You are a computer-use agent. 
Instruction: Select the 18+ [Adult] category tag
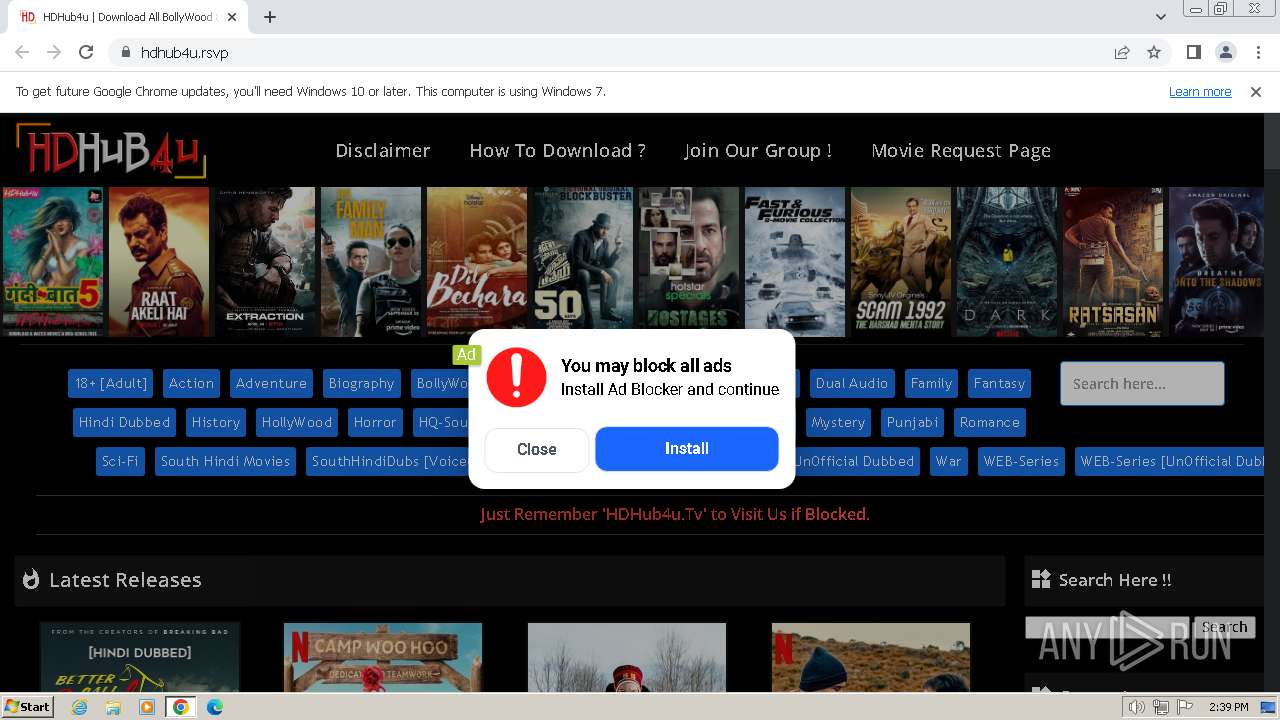tap(111, 383)
